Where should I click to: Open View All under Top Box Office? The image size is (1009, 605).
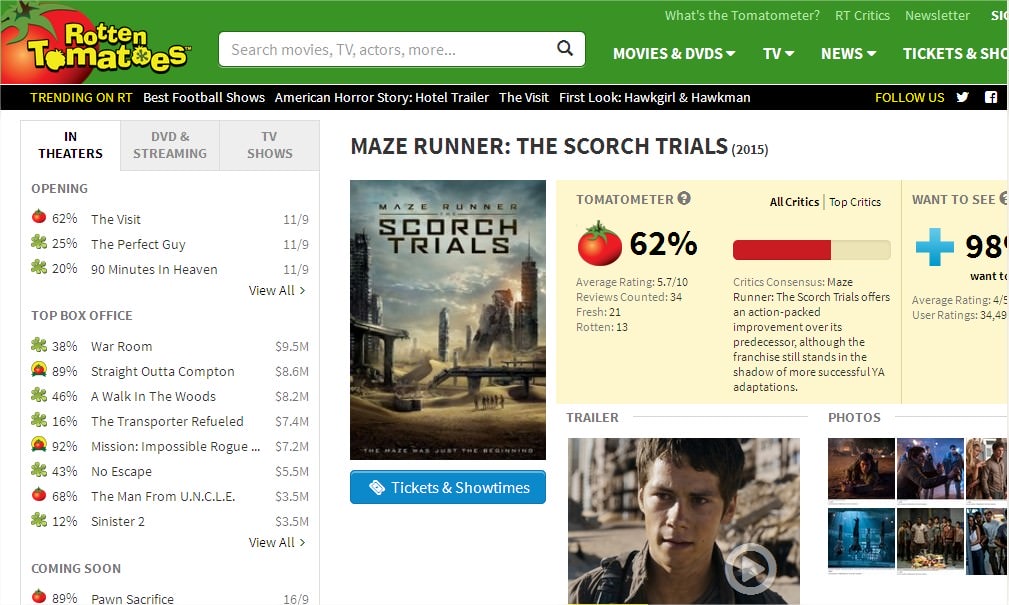[277, 543]
